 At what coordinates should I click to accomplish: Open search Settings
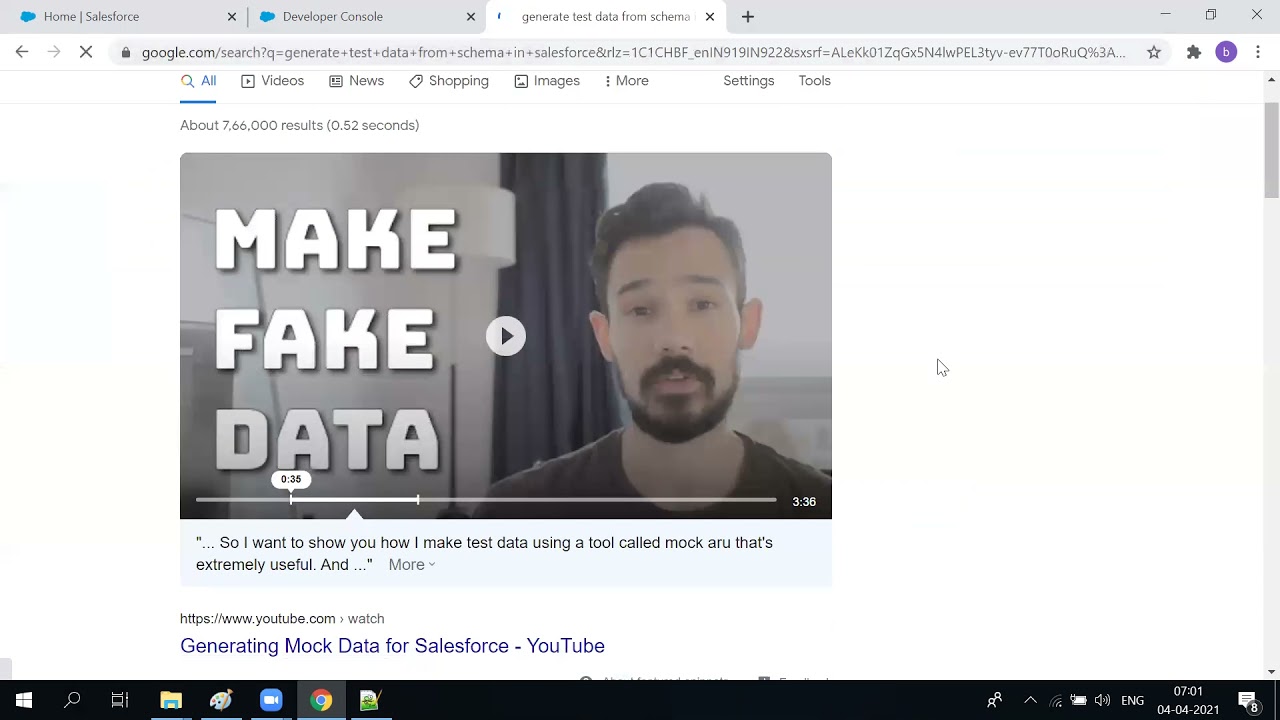pyautogui.click(x=749, y=81)
